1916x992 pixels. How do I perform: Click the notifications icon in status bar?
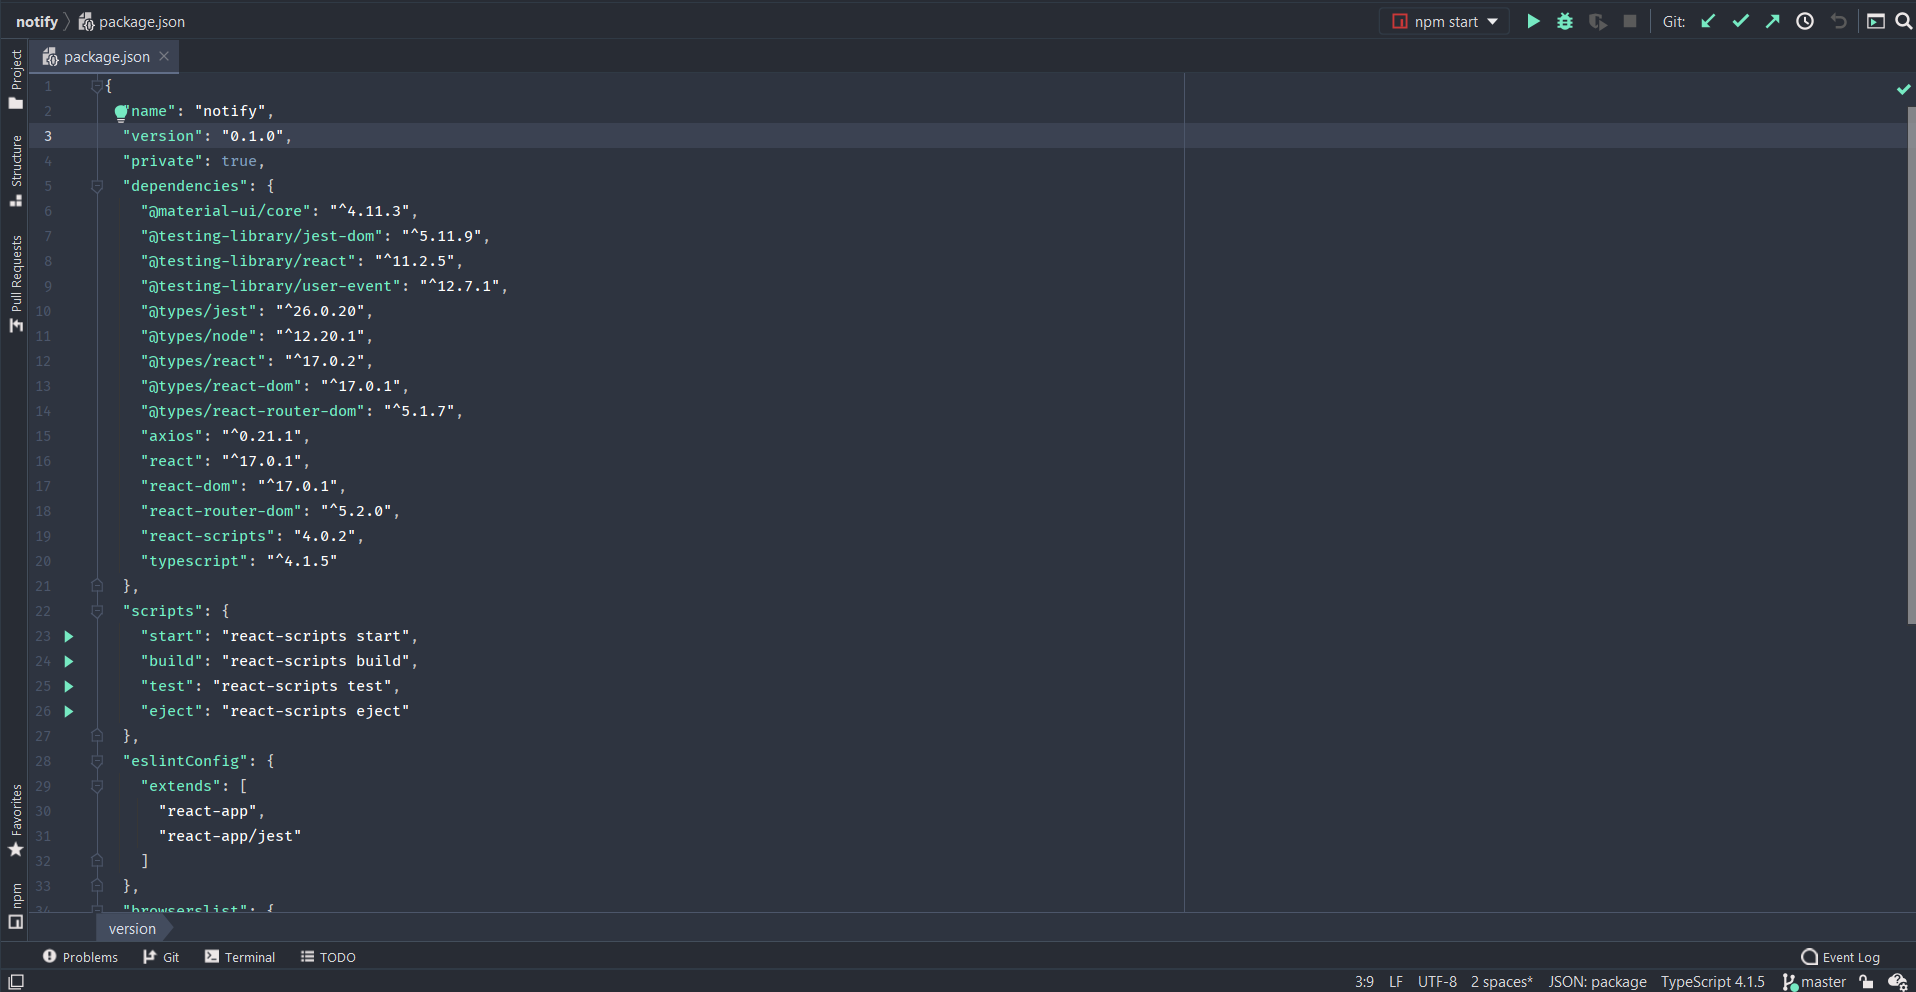click(1897, 982)
